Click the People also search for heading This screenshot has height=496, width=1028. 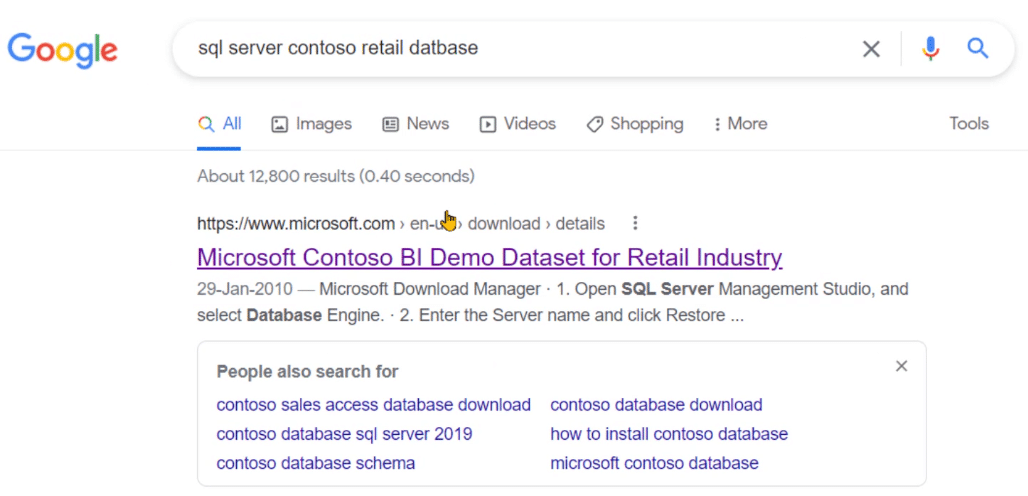click(307, 372)
